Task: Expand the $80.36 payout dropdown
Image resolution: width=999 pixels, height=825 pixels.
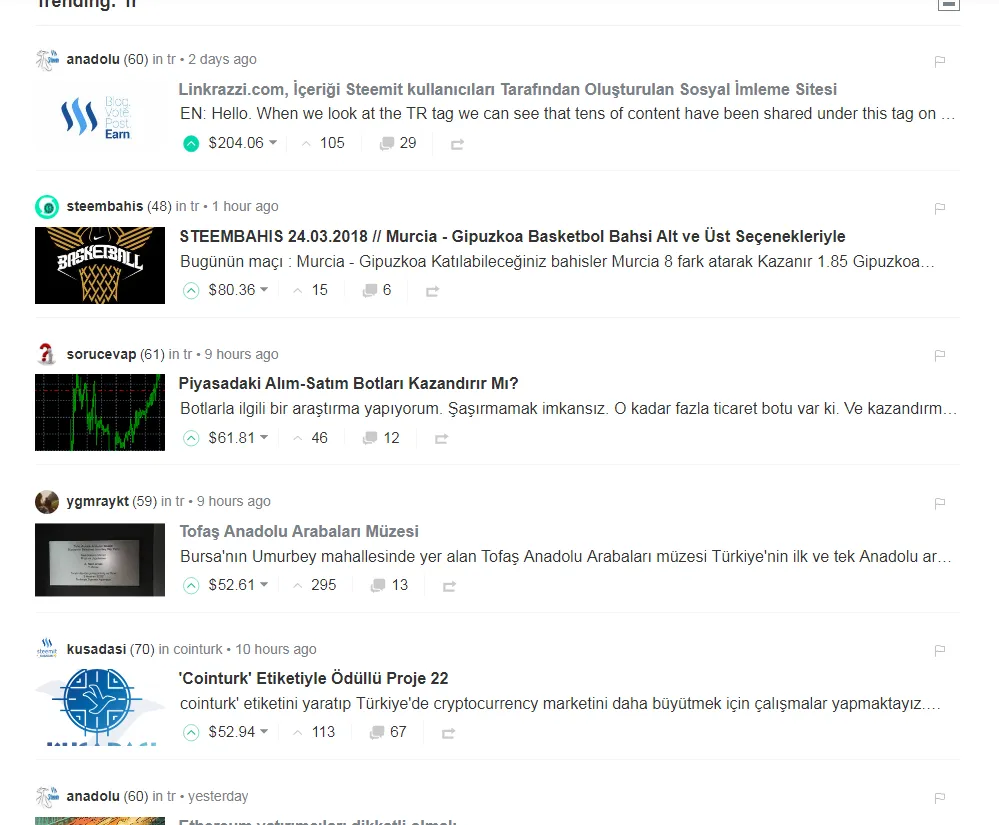Action: pyautogui.click(x=238, y=290)
